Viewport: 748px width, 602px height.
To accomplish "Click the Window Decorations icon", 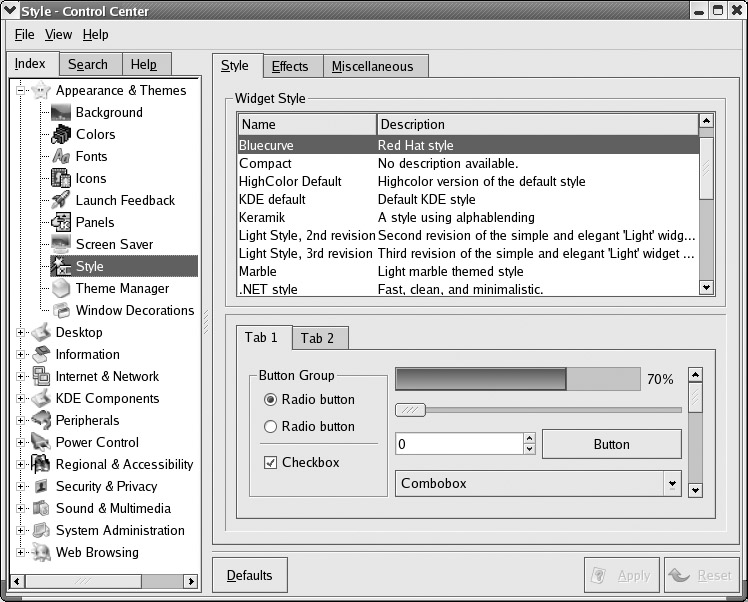I will 61,310.
